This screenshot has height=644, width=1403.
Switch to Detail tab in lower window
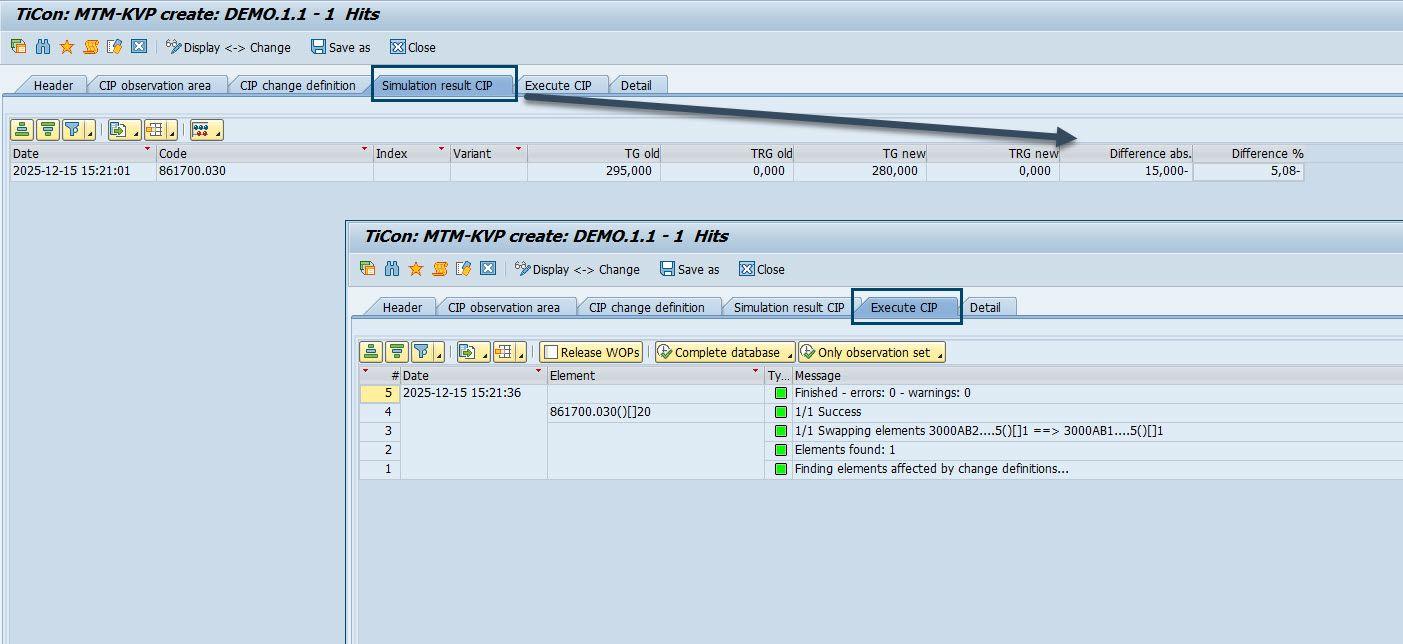(x=984, y=307)
